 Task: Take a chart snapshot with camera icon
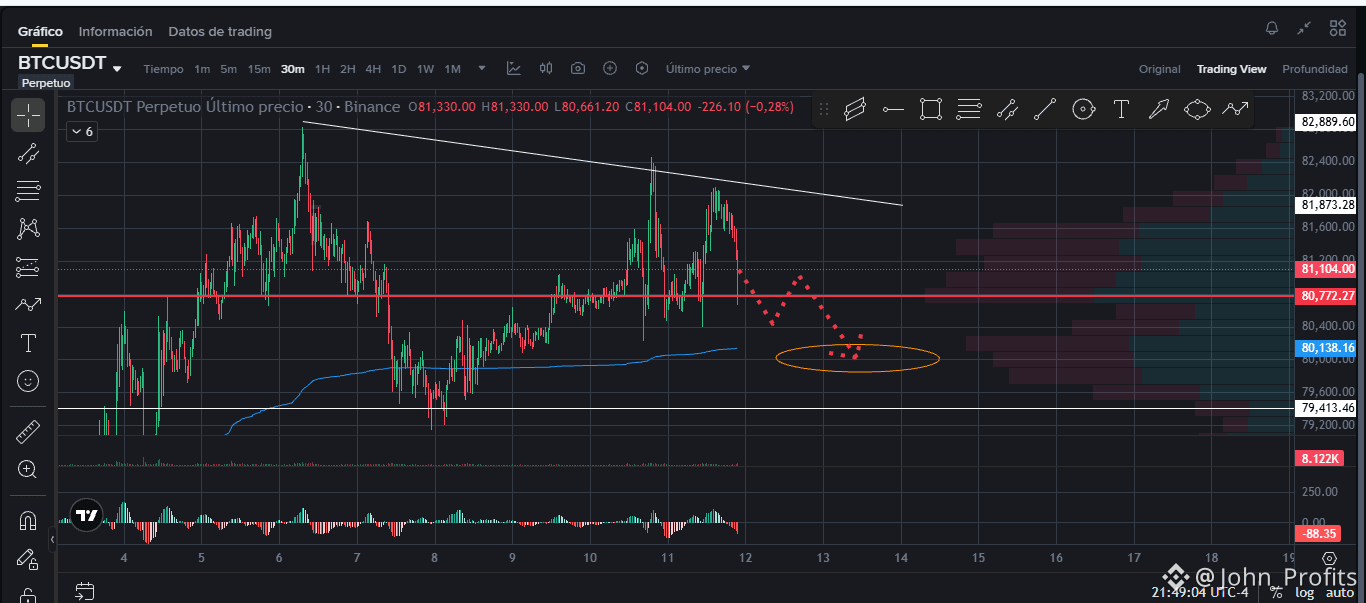578,69
